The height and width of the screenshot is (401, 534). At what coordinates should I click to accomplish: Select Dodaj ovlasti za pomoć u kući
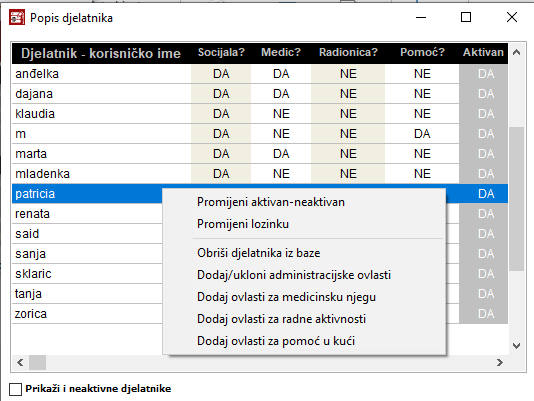(x=276, y=341)
